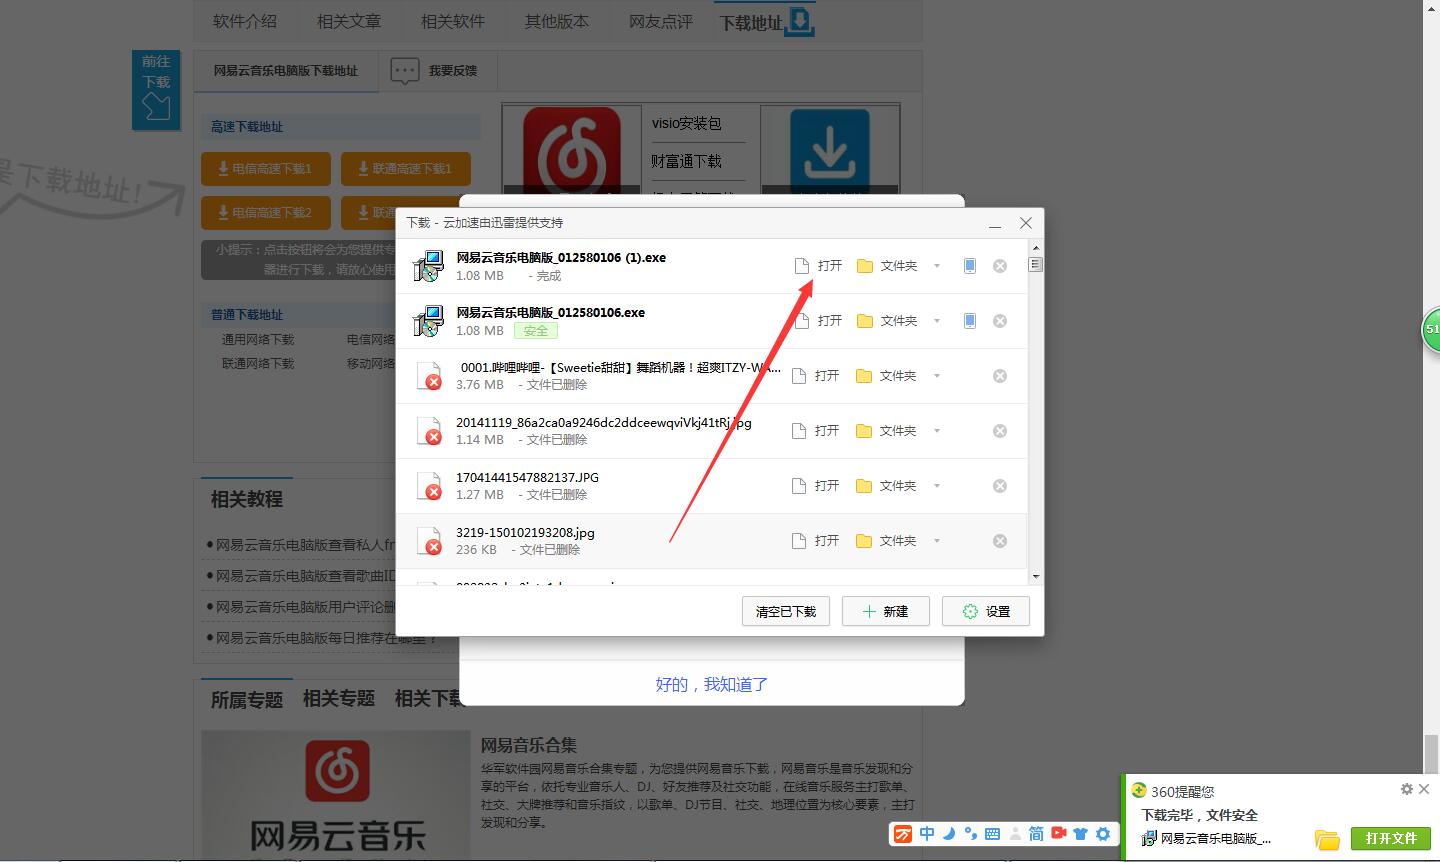Screen dimensions: 1440x862
Task: Expand options for 3219-150102193208.jpg
Action: point(937,541)
